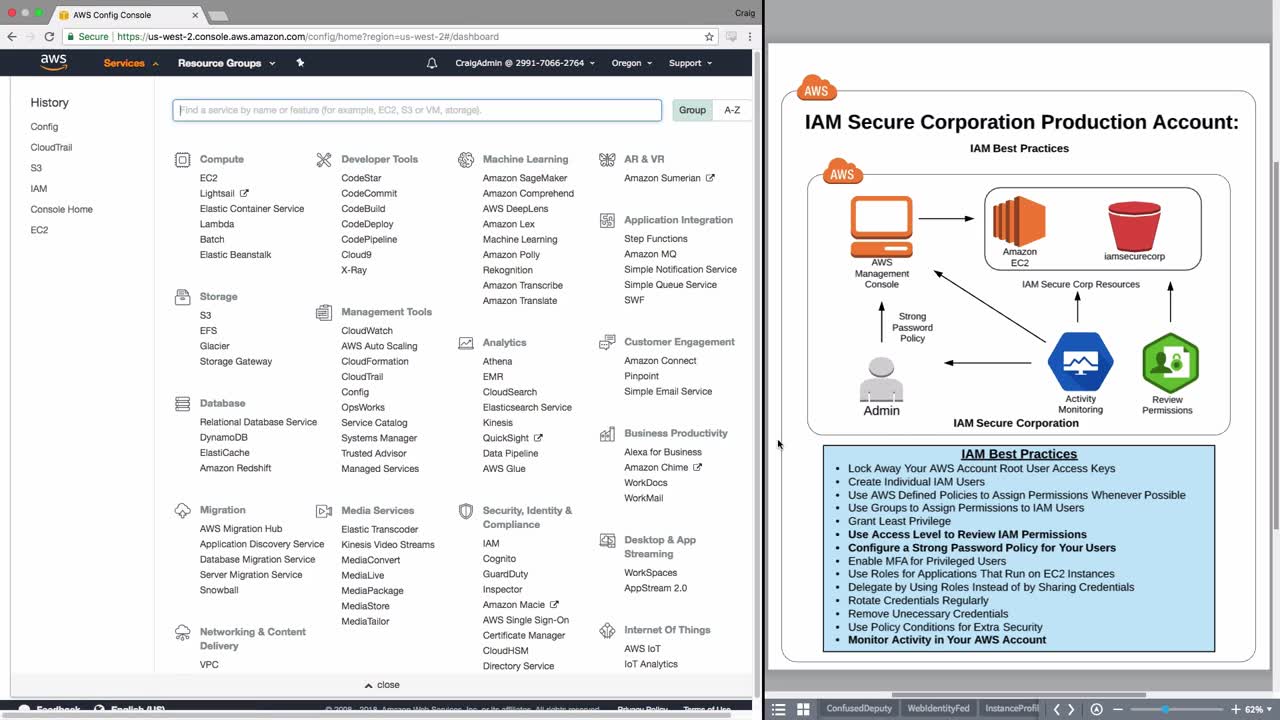Select the AWS Config Console browser tab
1280x720 pixels.
pos(128,15)
